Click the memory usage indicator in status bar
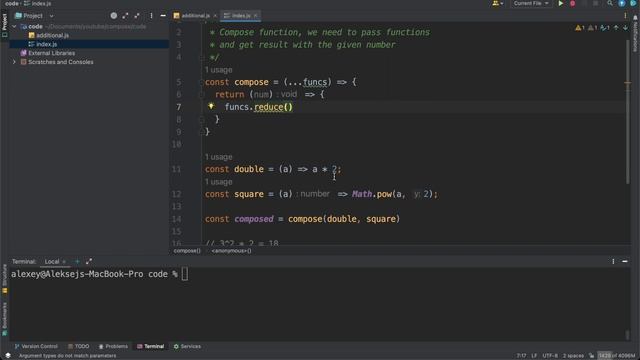 (617, 356)
